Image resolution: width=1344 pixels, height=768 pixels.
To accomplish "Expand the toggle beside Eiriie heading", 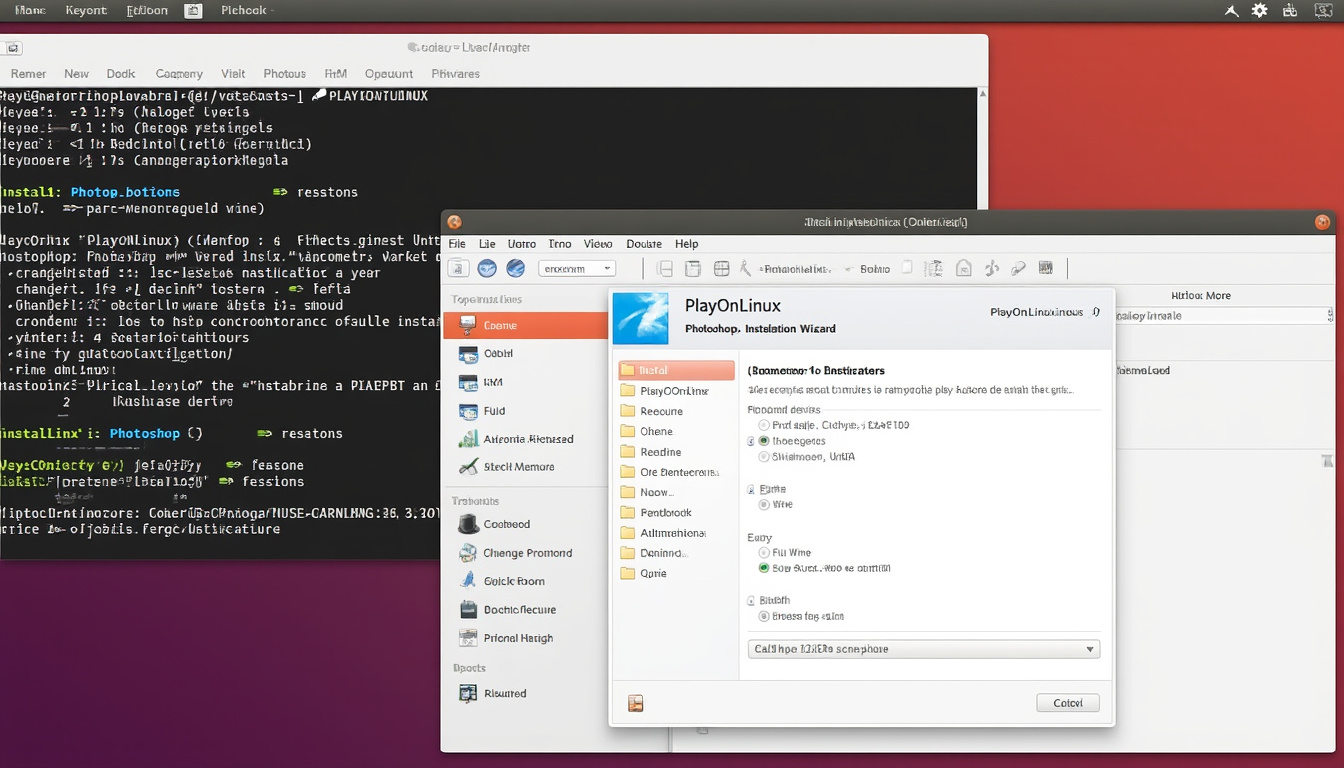I will (751, 489).
